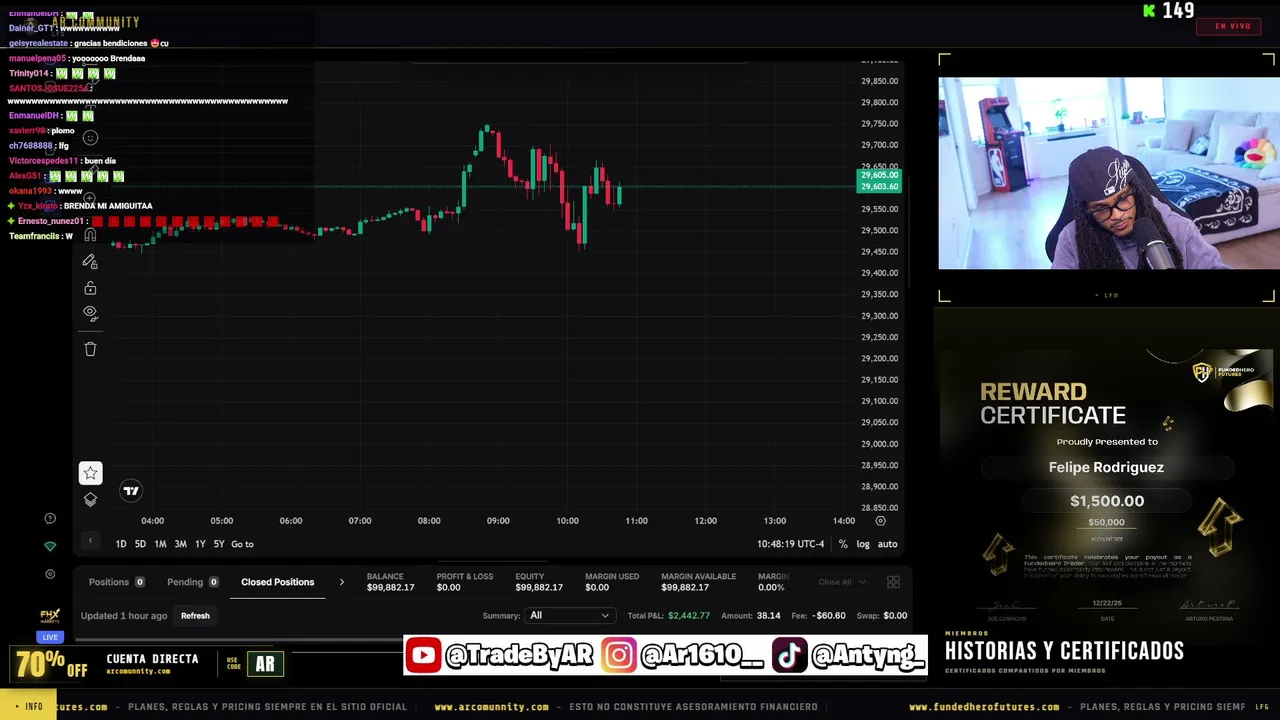Hide all drawings using the eye icon

(90, 313)
